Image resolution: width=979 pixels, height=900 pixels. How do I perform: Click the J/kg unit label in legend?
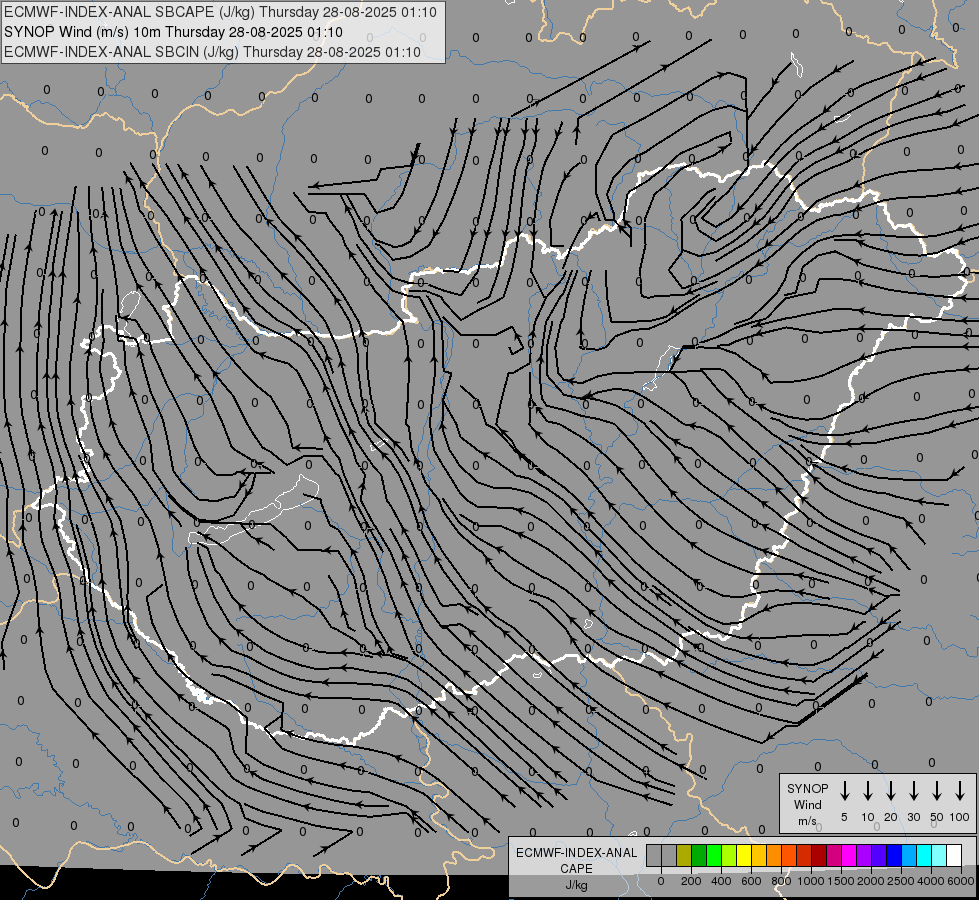pyautogui.click(x=576, y=885)
